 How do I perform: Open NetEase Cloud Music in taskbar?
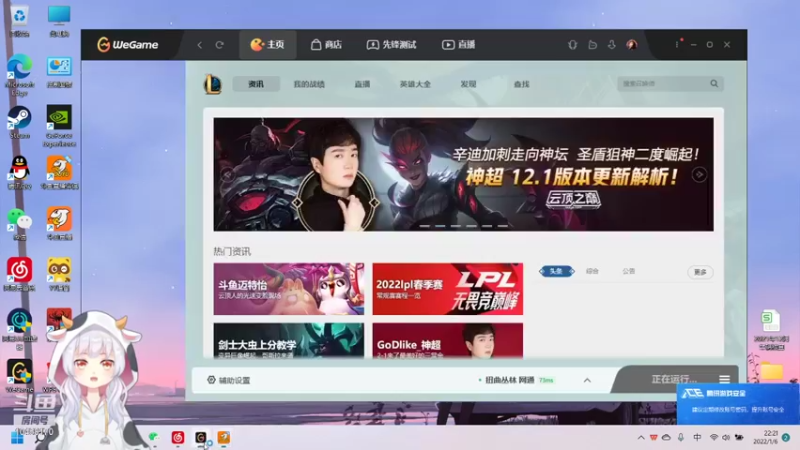pyautogui.click(x=178, y=437)
